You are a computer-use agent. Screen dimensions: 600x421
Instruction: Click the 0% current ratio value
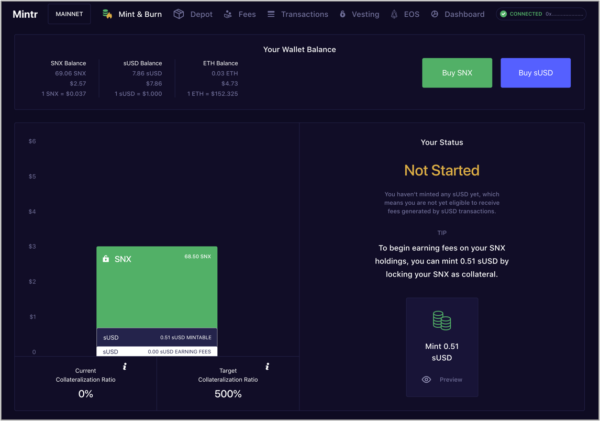pyautogui.click(x=85, y=393)
